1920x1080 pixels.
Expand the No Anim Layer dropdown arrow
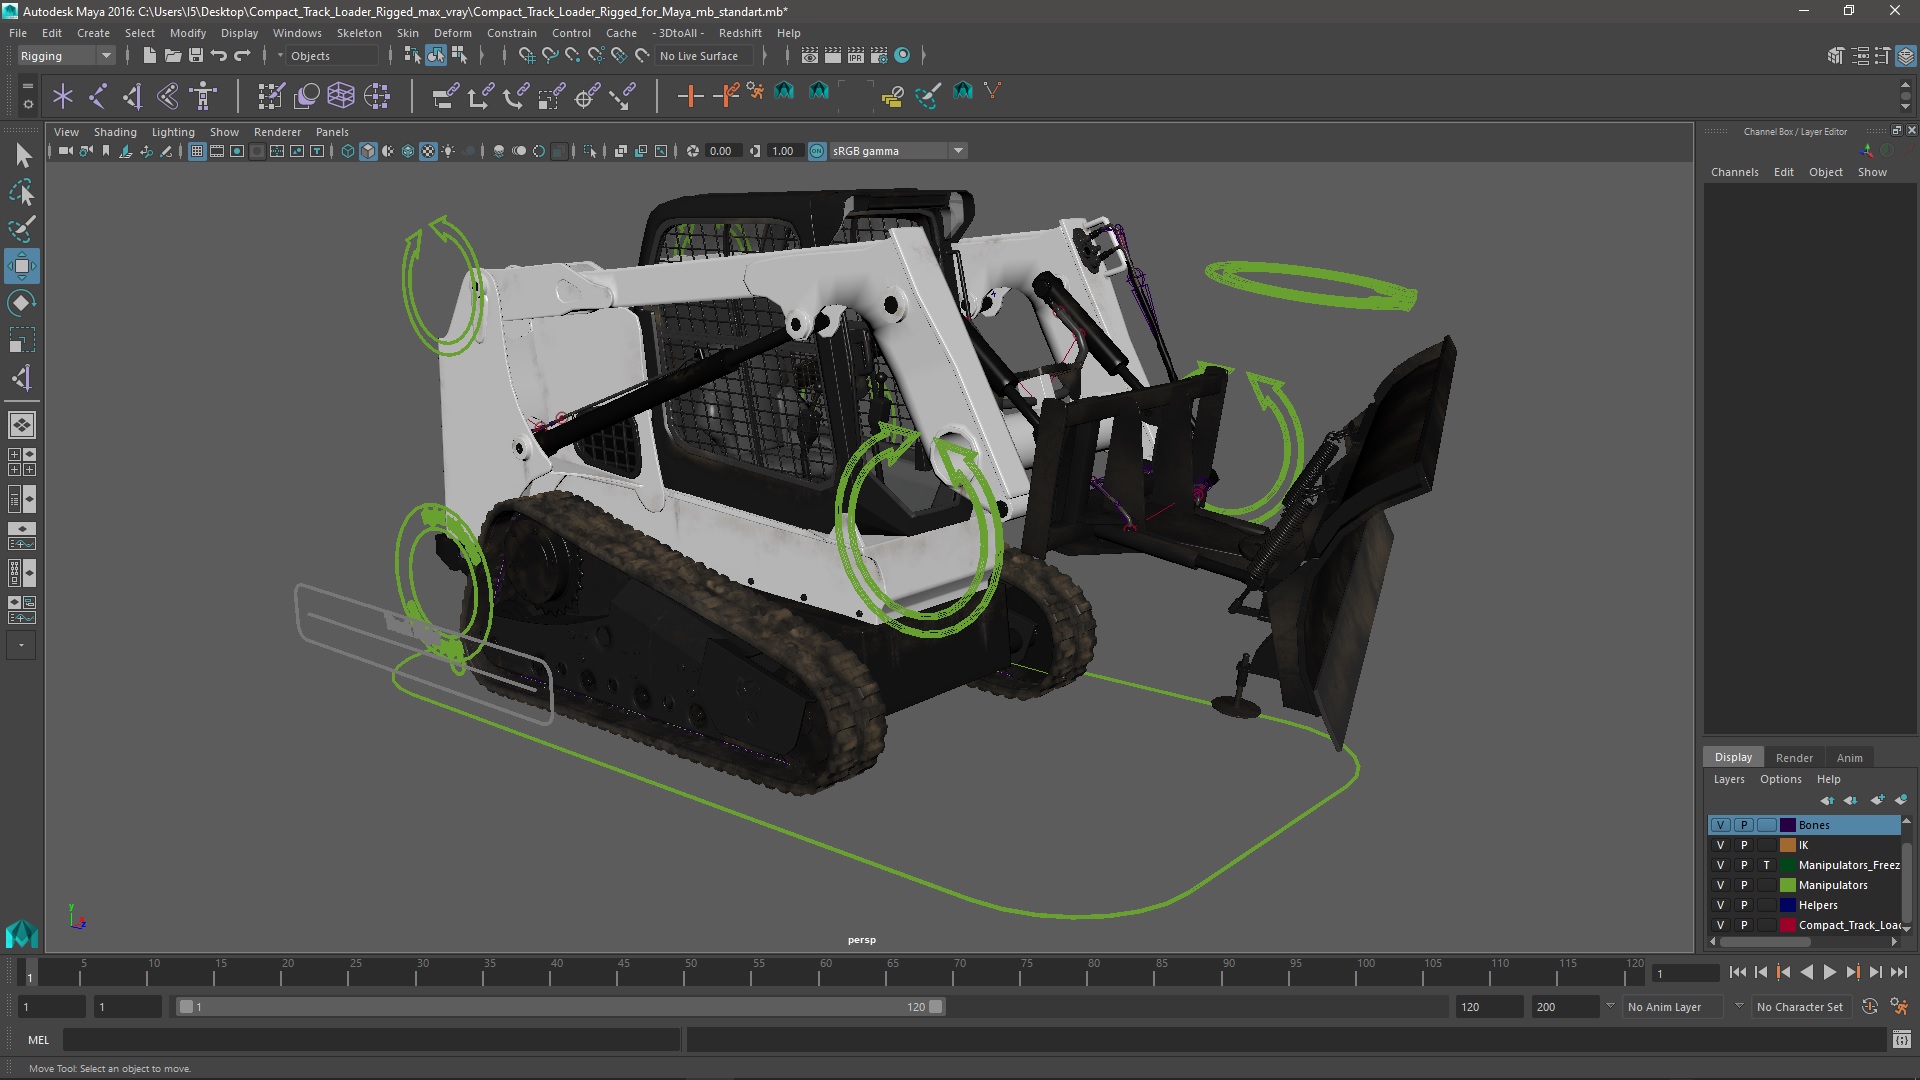point(1610,1006)
